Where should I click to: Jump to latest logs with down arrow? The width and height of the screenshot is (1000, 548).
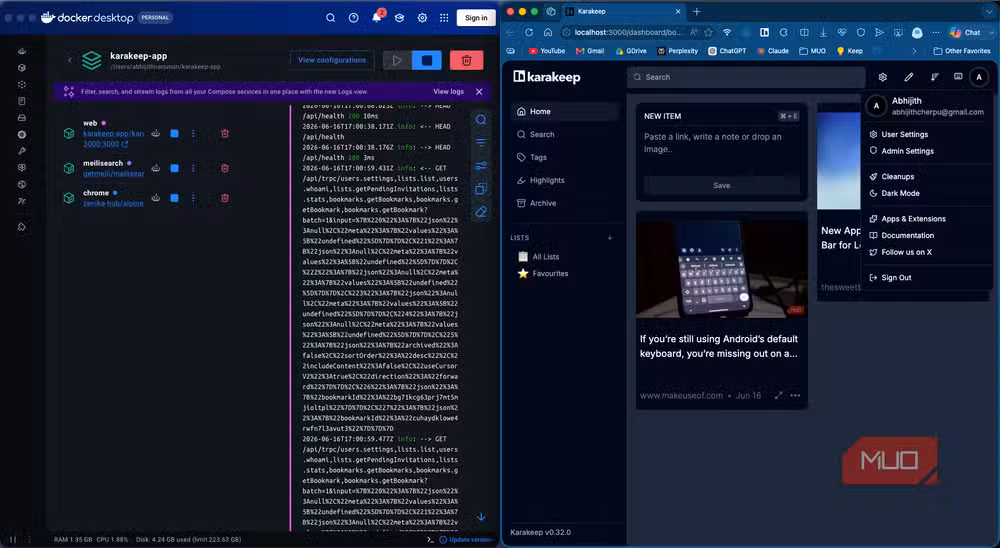tap(482, 517)
